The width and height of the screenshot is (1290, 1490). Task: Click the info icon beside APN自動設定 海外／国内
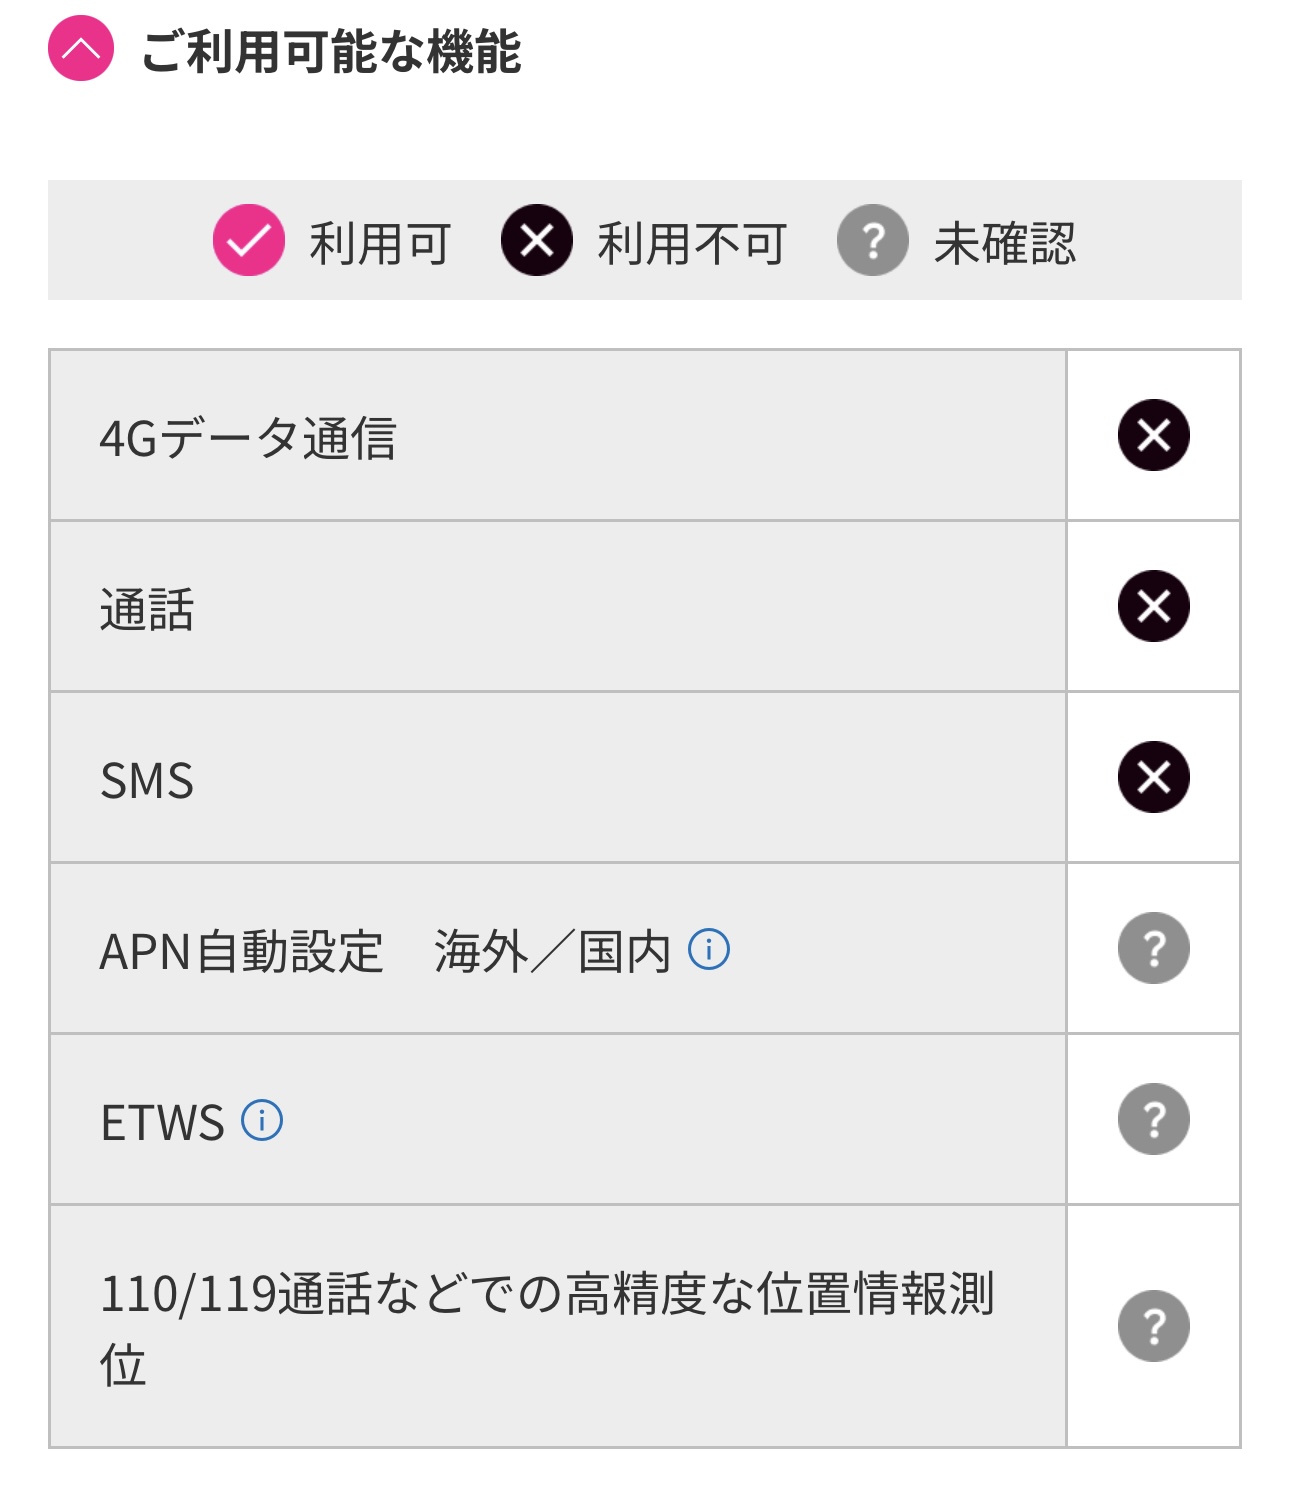[709, 949]
